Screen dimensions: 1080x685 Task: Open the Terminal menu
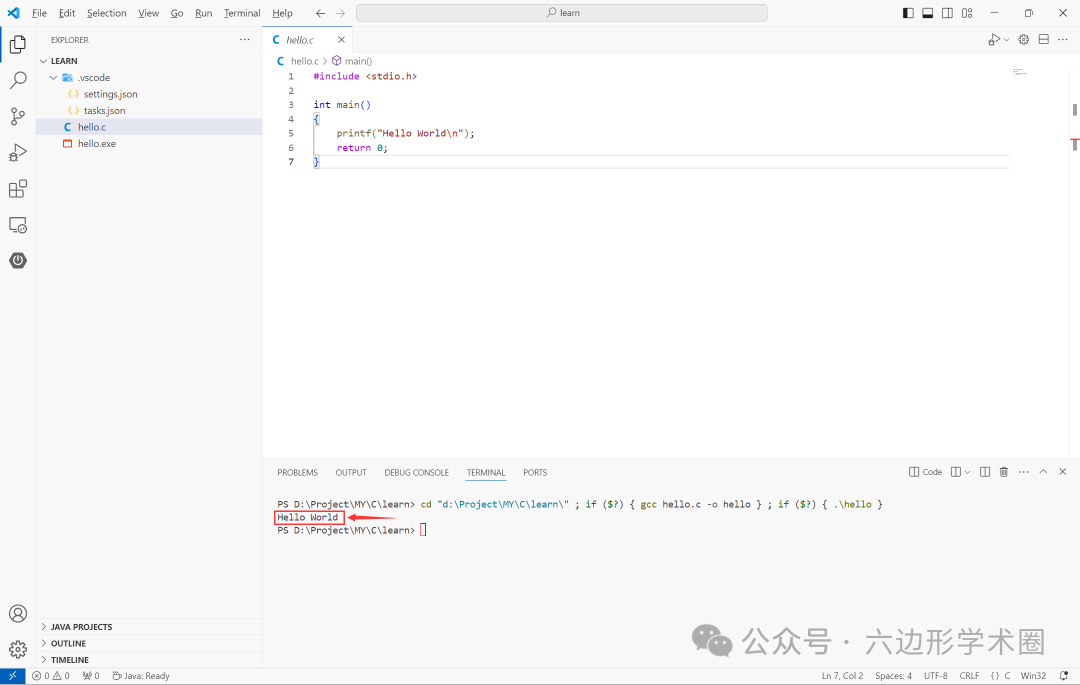tap(241, 13)
